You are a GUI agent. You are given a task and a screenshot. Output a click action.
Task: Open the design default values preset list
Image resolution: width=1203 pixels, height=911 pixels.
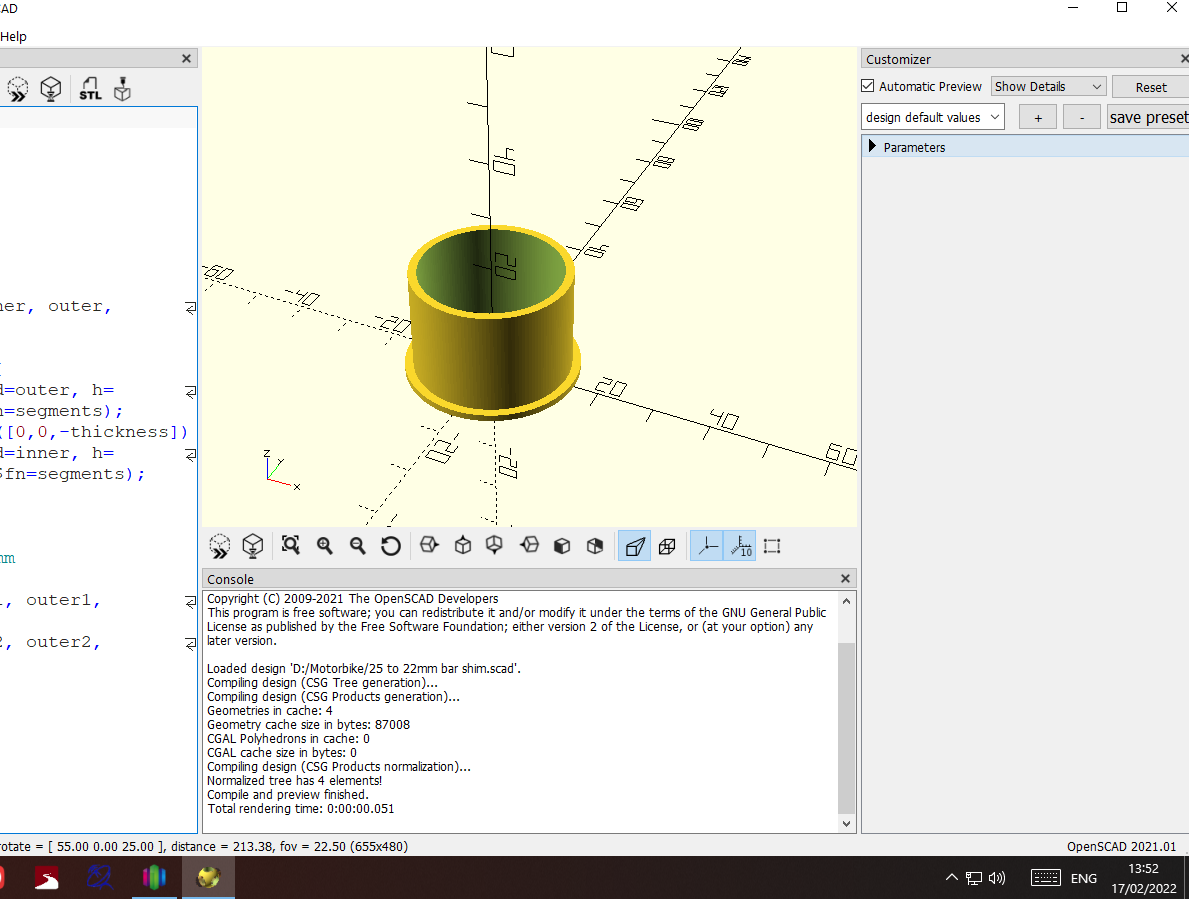(931, 117)
